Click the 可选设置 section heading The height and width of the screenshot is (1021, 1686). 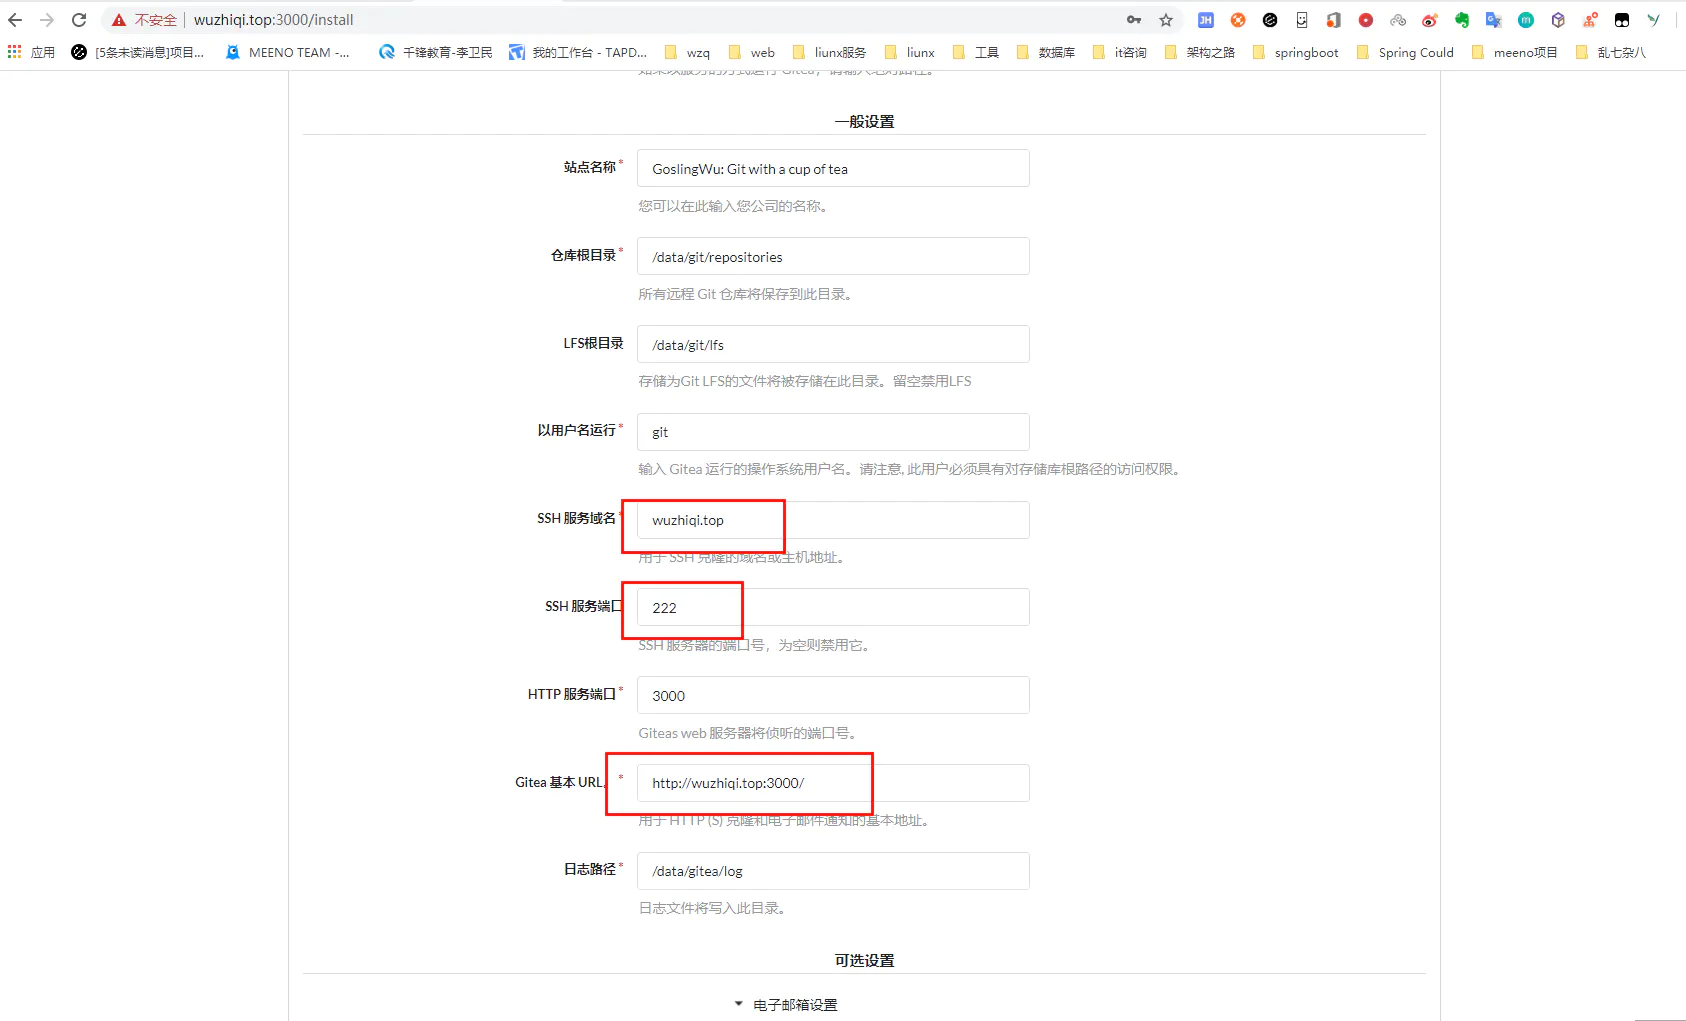865,960
